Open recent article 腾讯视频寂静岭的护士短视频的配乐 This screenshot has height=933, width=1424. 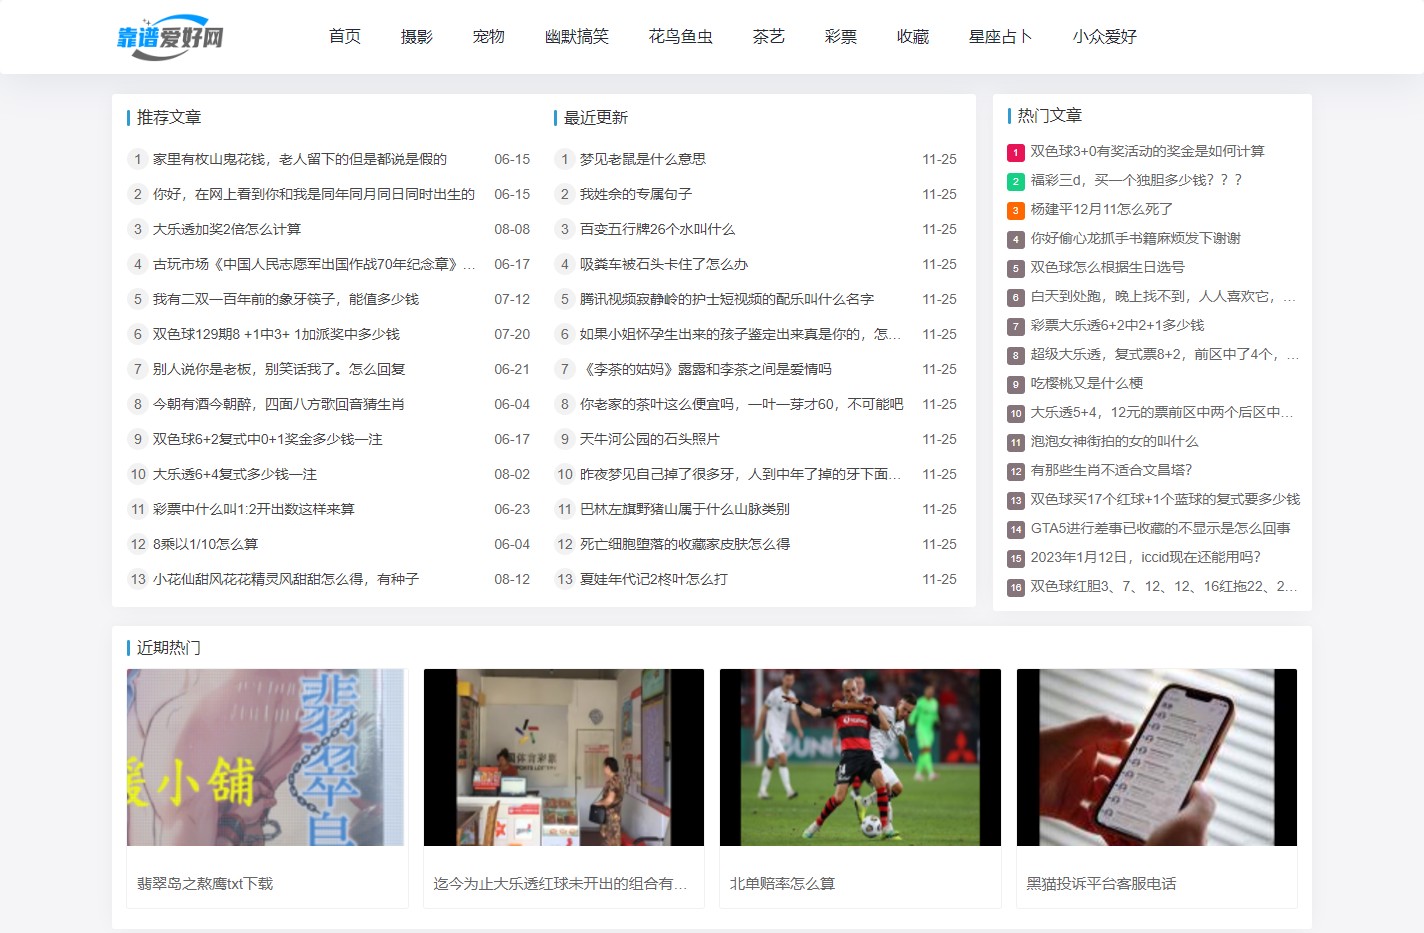[x=727, y=299]
